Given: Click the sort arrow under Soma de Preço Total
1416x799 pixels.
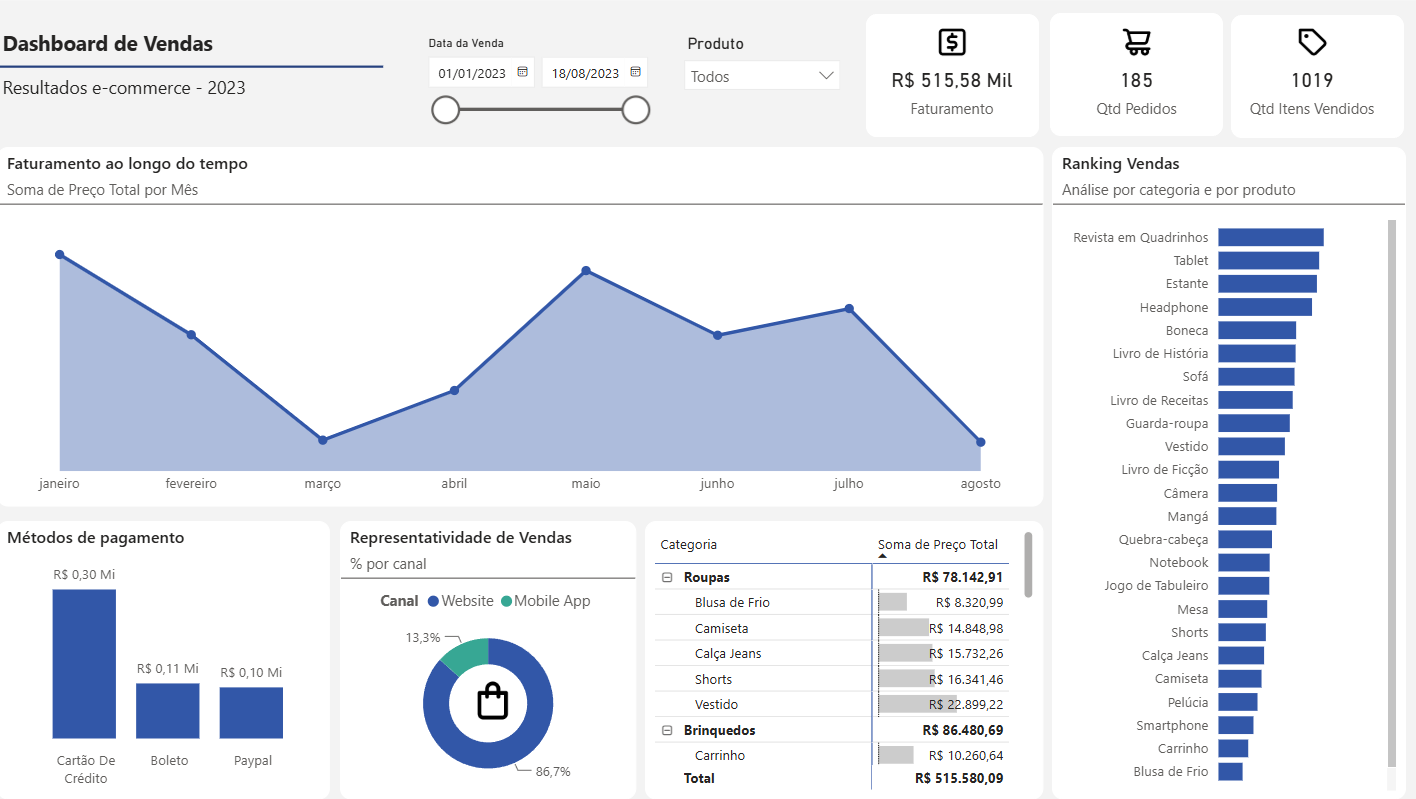Looking at the screenshot, I should click(x=882, y=556).
